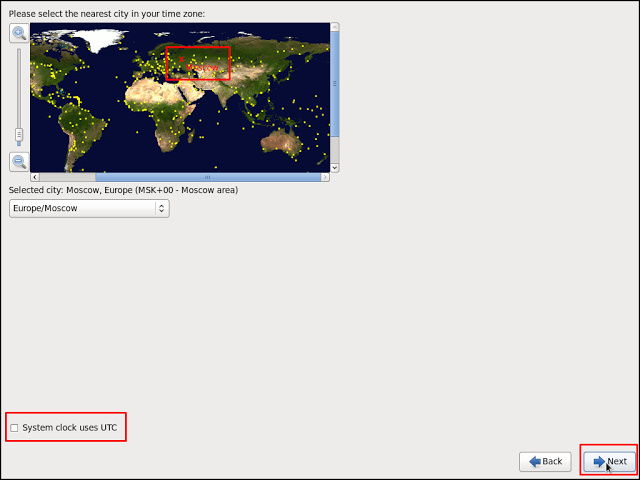This screenshot has width=640, height=480.
Task: Click the map's vertical scrollbar thumb
Action: click(x=334, y=85)
